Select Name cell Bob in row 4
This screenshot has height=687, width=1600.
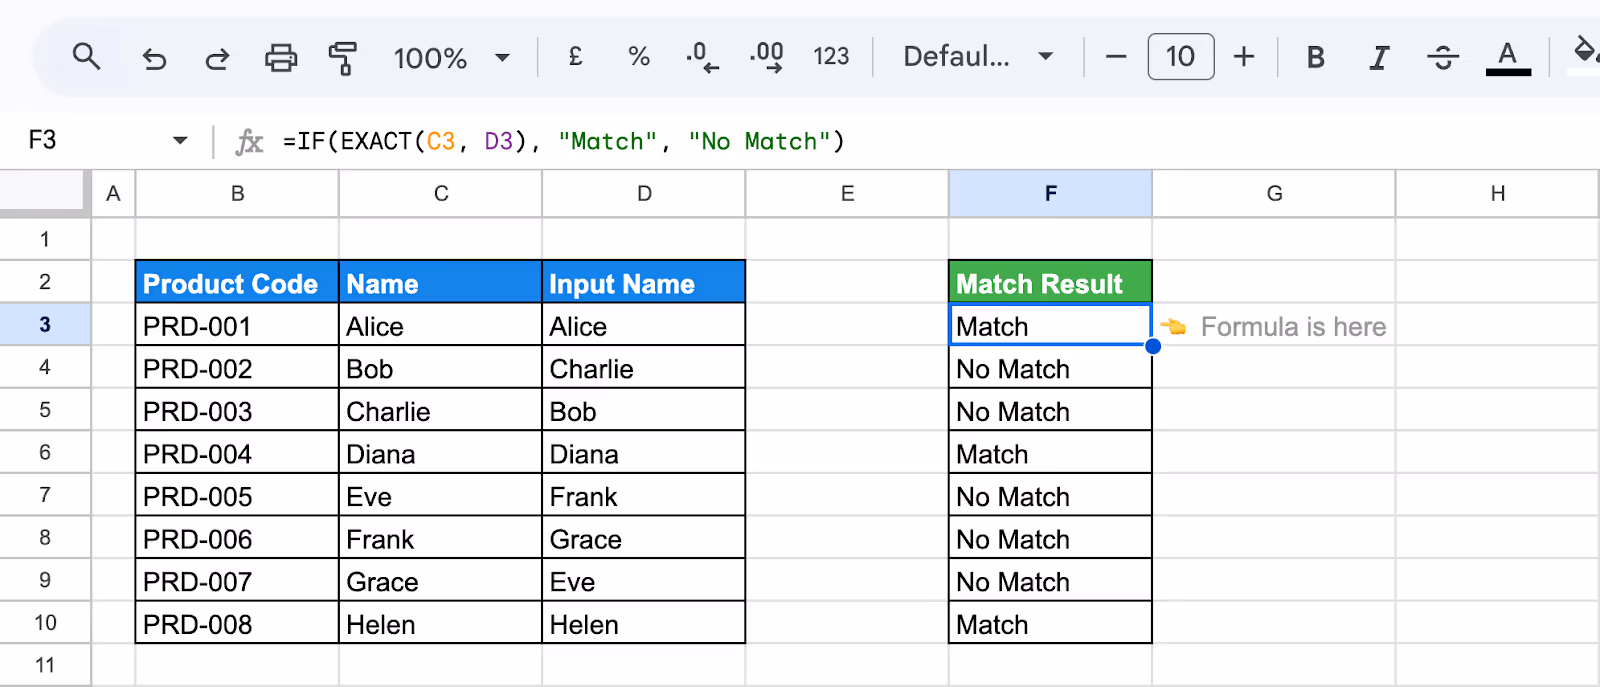click(441, 369)
